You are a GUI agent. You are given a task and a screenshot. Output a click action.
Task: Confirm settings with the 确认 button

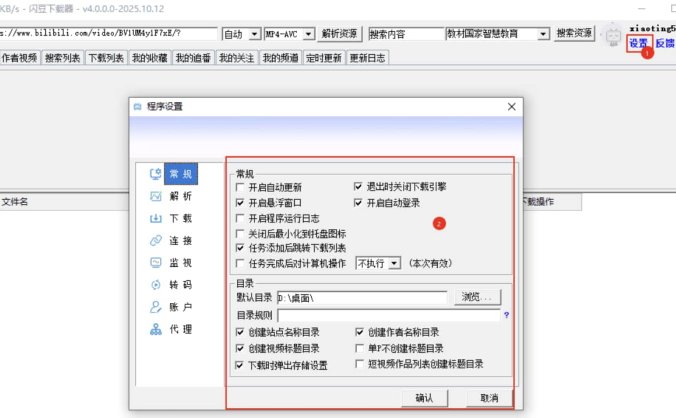[424, 398]
